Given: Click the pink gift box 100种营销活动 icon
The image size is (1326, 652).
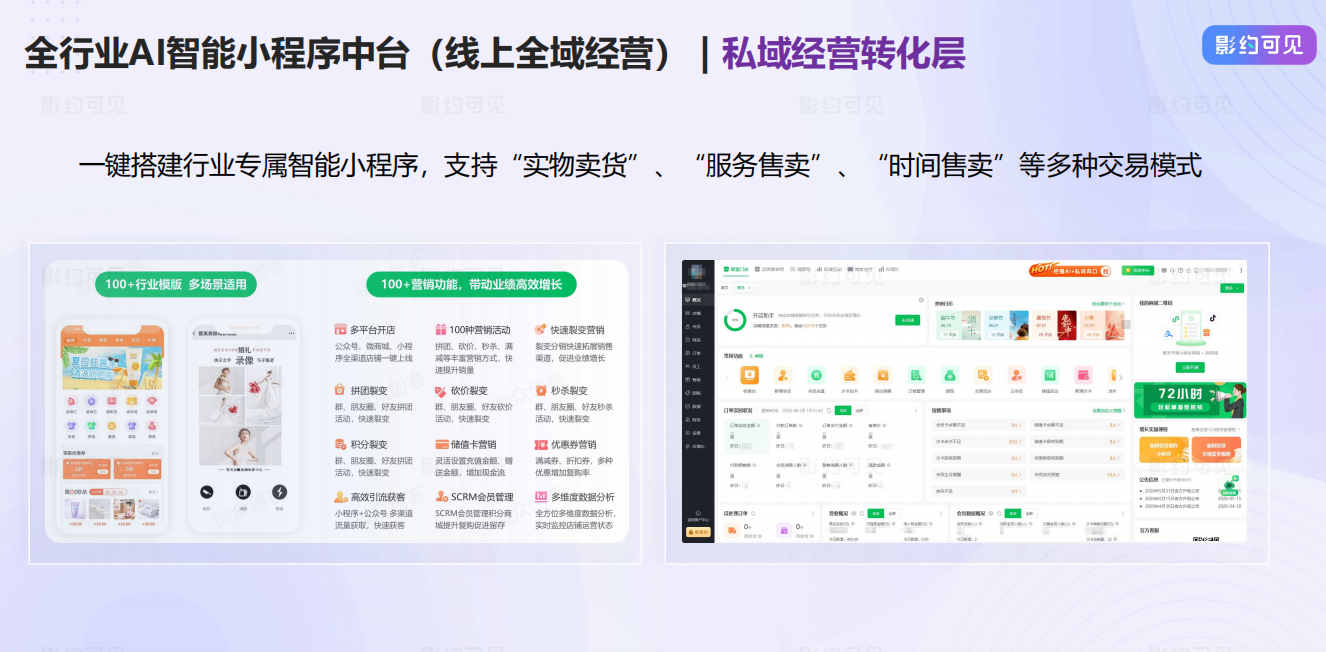Looking at the screenshot, I should coord(441,329).
